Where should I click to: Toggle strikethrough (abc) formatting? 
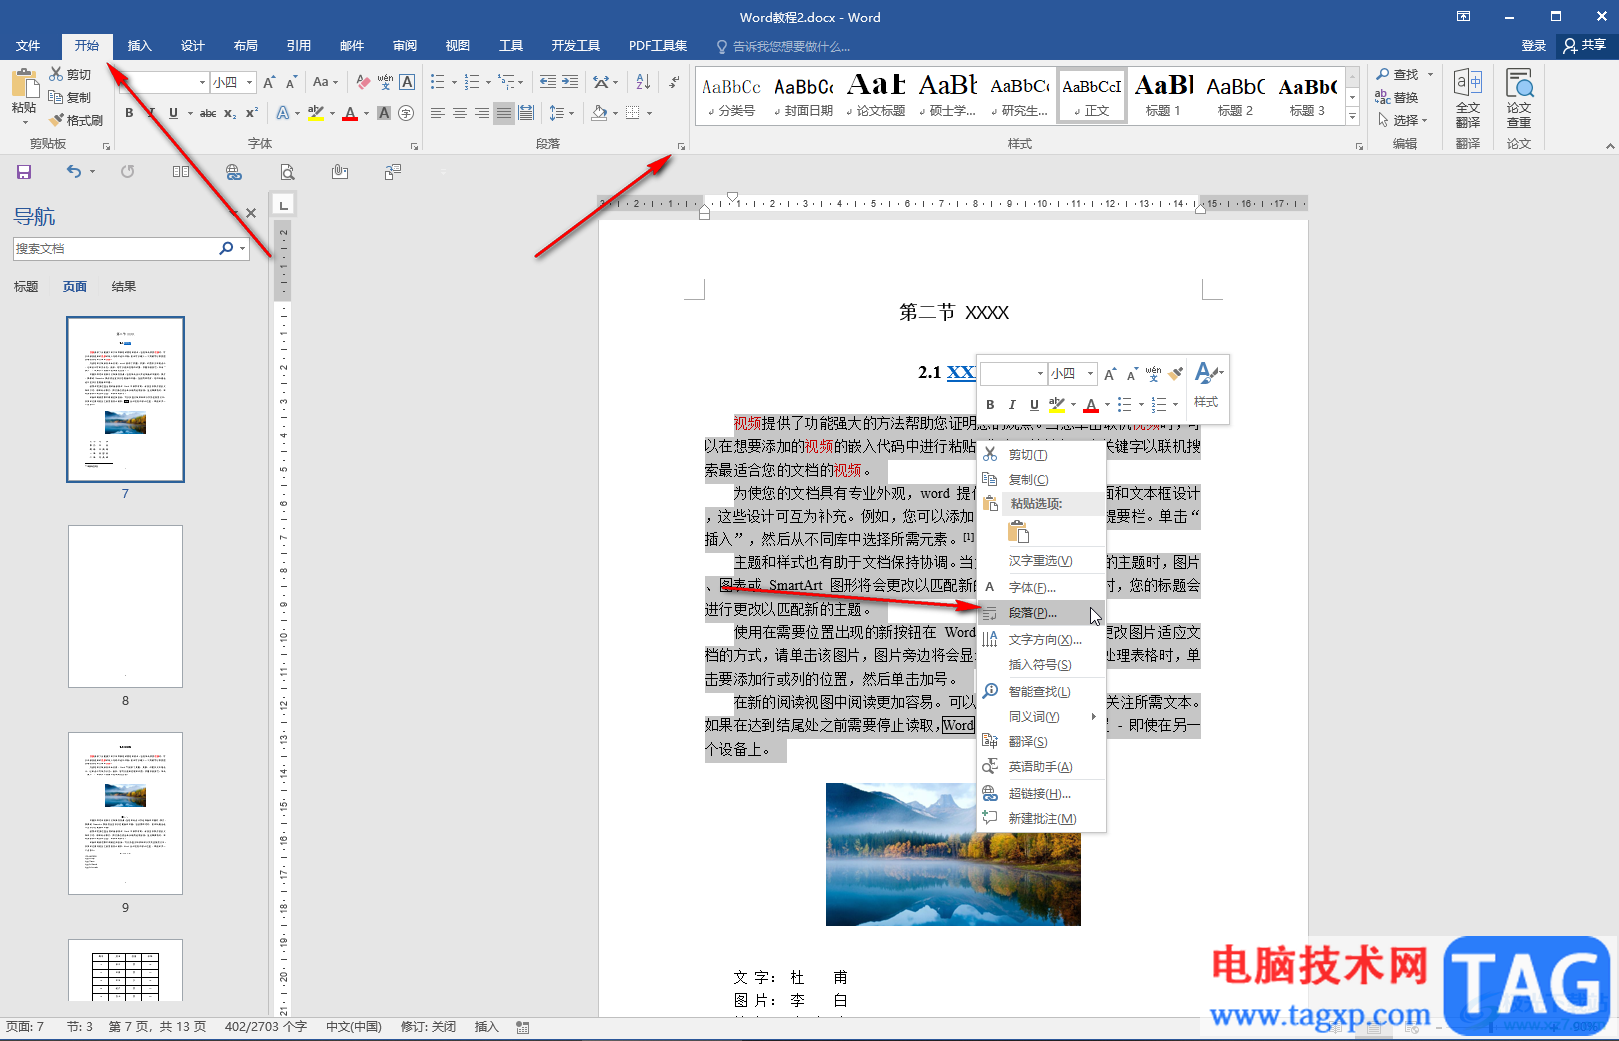(208, 113)
